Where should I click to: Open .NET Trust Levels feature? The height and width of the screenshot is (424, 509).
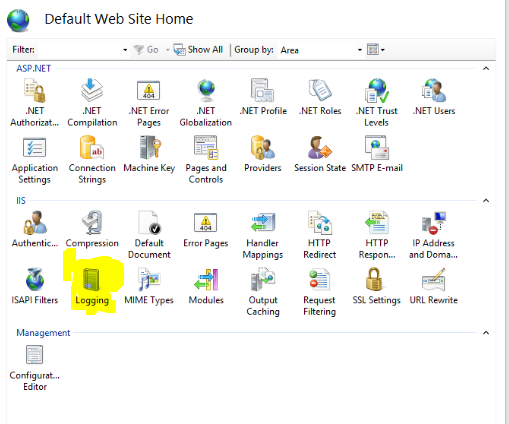click(x=377, y=103)
